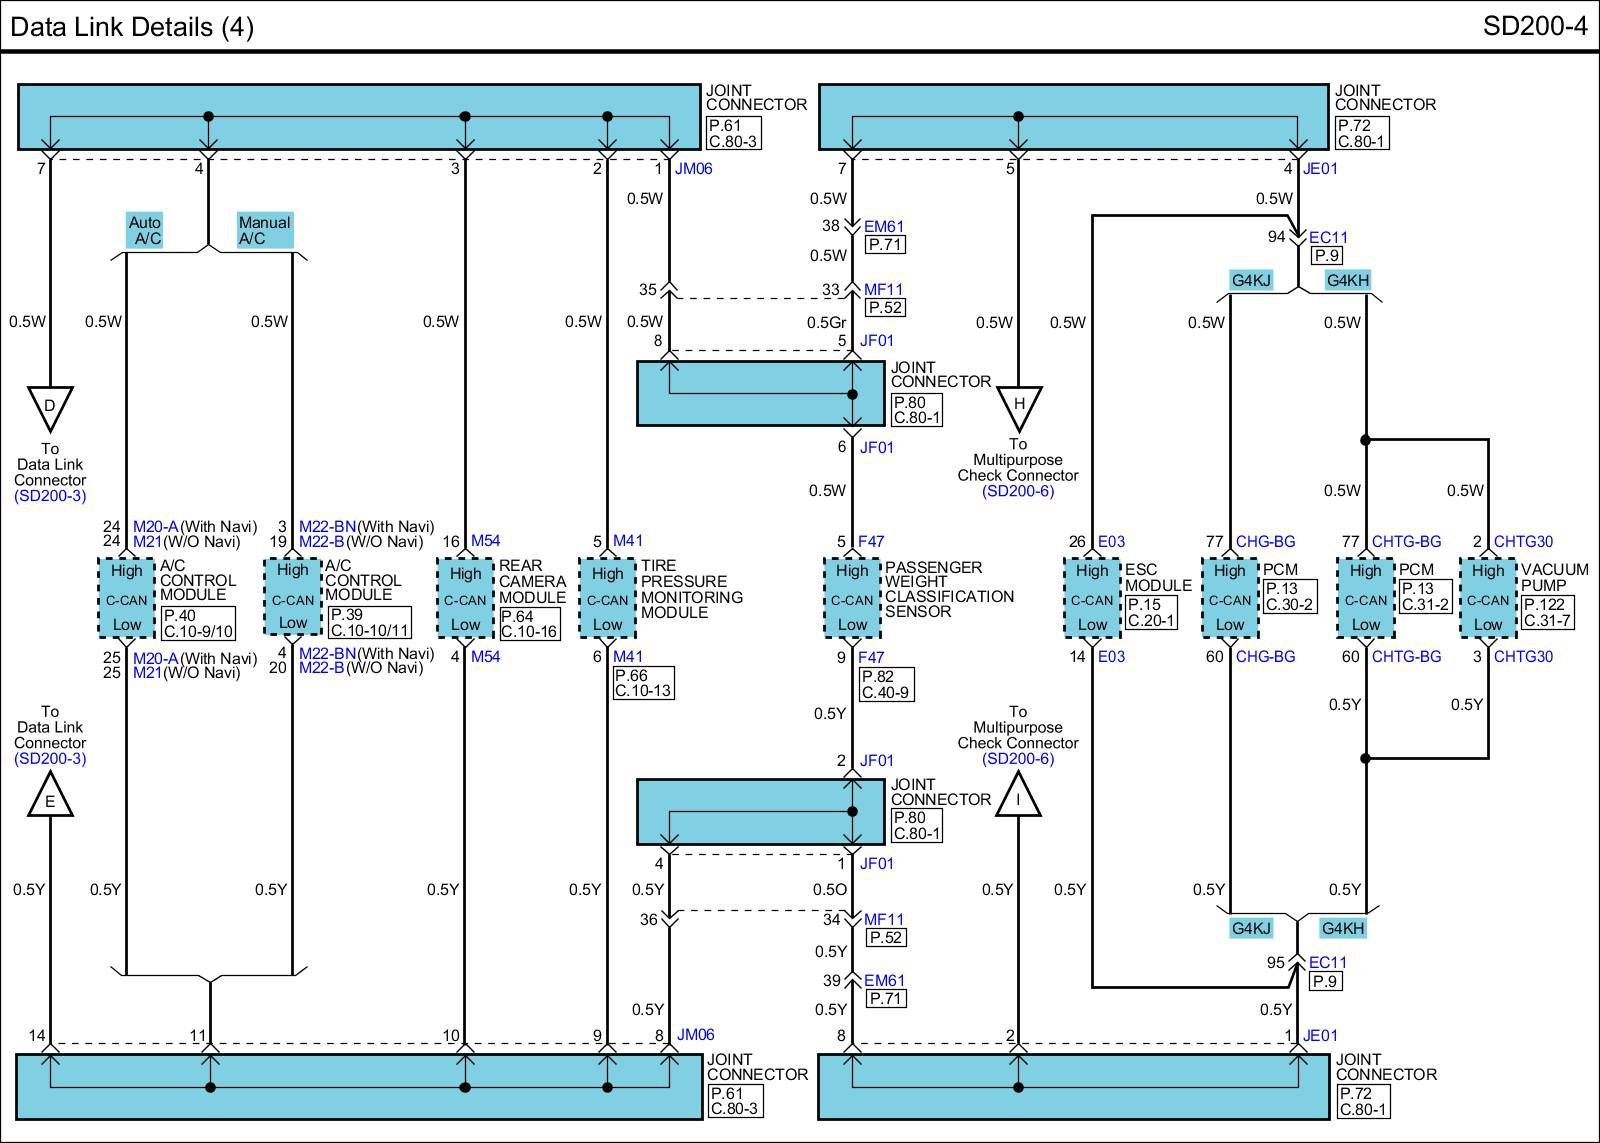
Task: Select the triangle marker labeled H
Action: click(x=1019, y=407)
